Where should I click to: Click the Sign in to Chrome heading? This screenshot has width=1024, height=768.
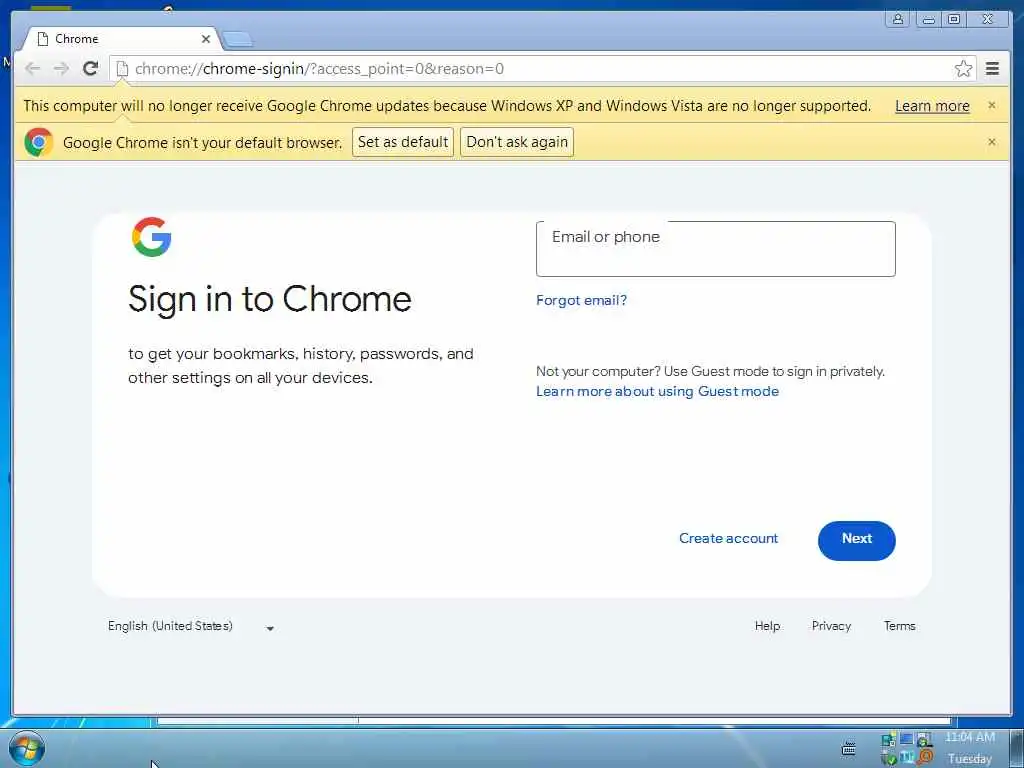(270, 300)
